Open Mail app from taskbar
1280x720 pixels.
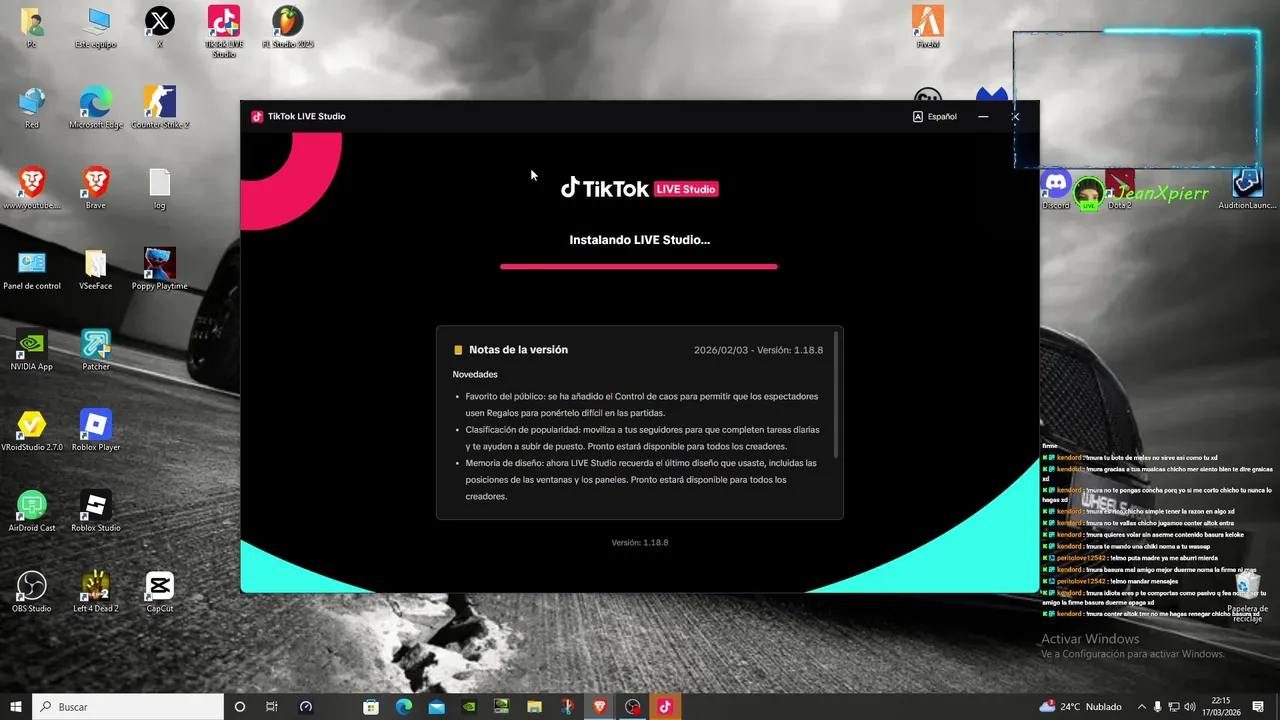tap(436, 706)
